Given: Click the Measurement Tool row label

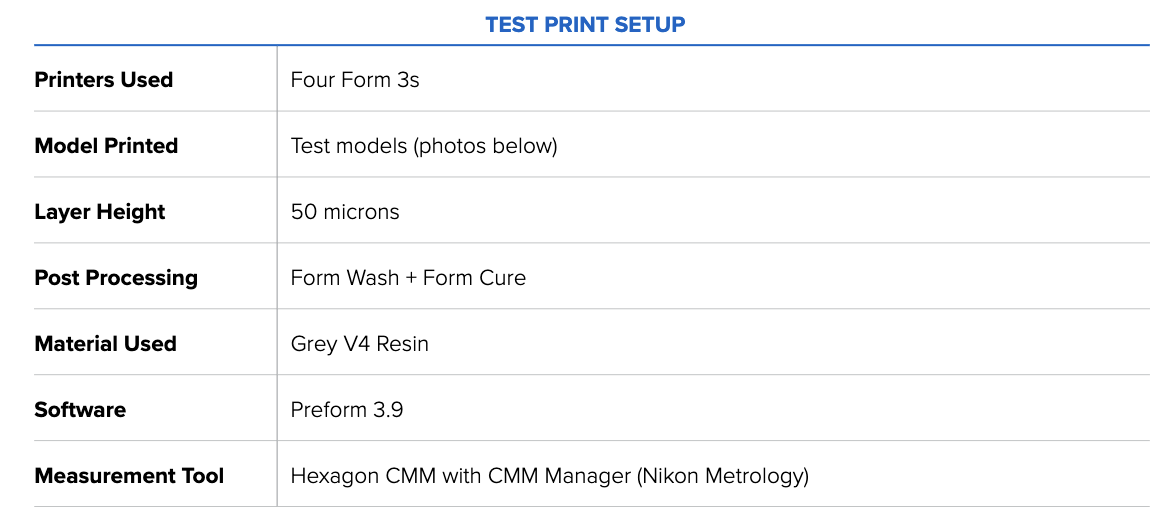Looking at the screenshot, I should [x=129, y=476].
